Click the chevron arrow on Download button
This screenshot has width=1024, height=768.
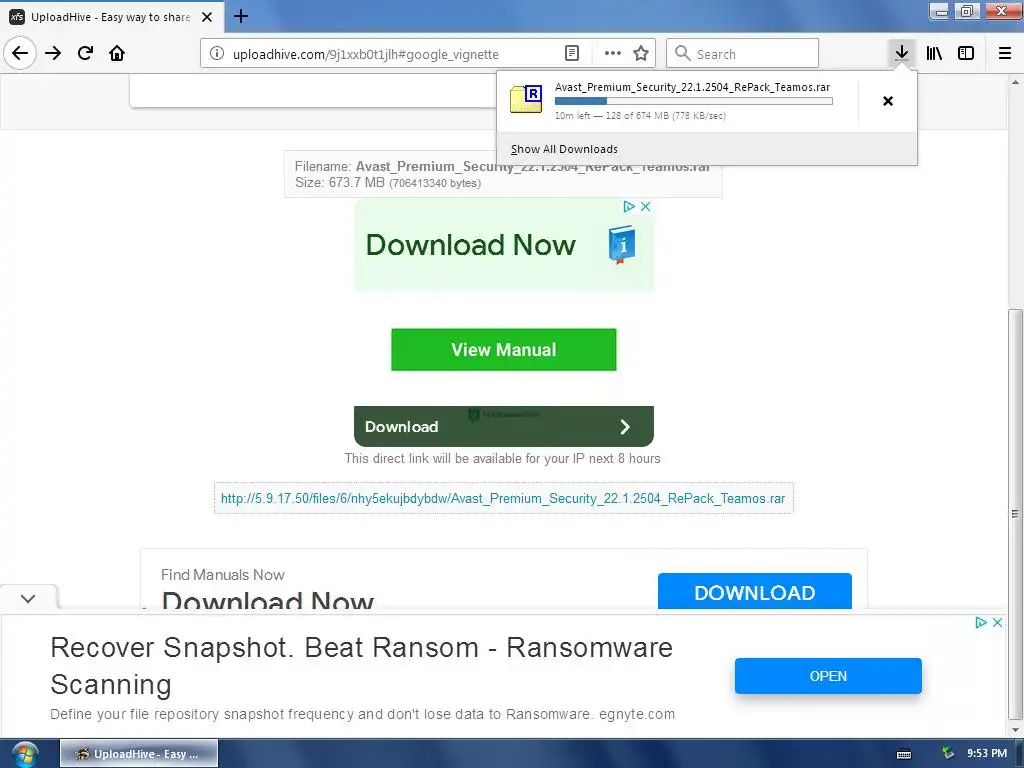[x=625, y=427]
